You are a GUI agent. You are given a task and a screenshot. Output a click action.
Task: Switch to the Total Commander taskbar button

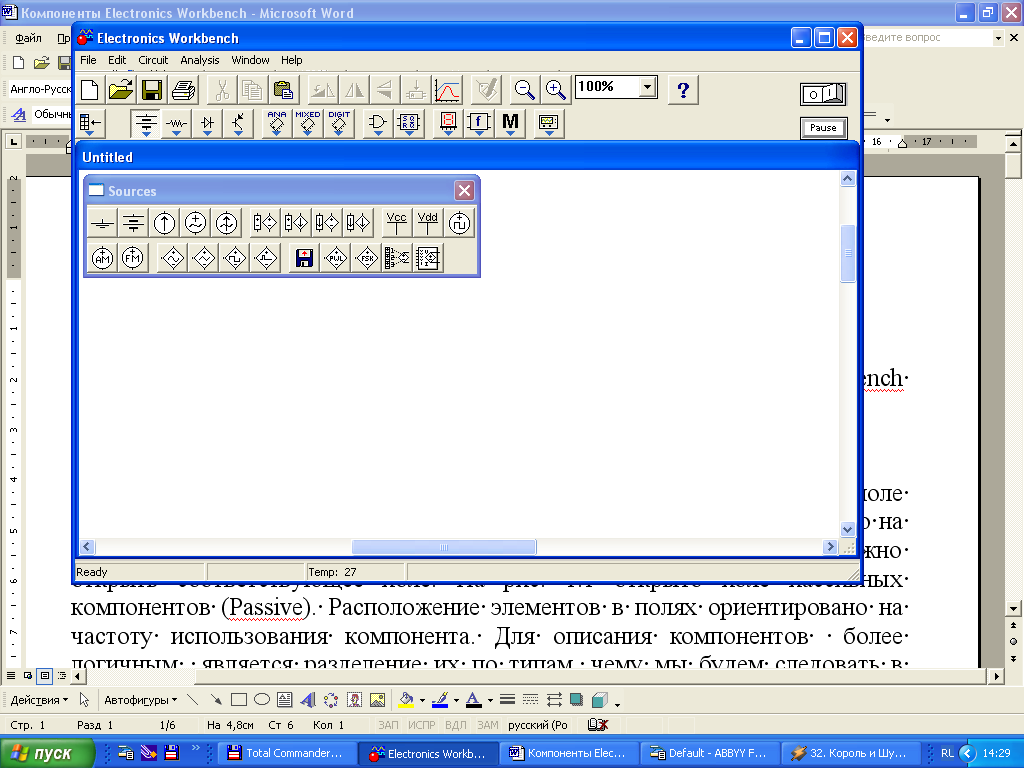click(286, 753)
